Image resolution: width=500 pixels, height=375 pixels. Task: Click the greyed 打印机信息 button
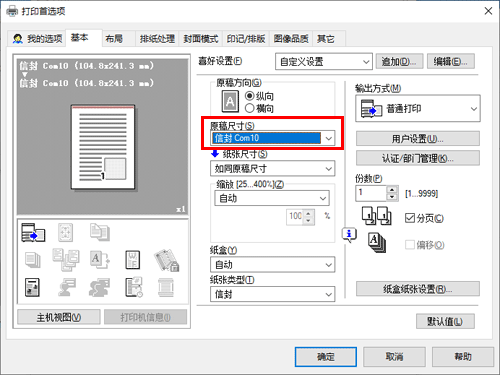click(145, 317)
